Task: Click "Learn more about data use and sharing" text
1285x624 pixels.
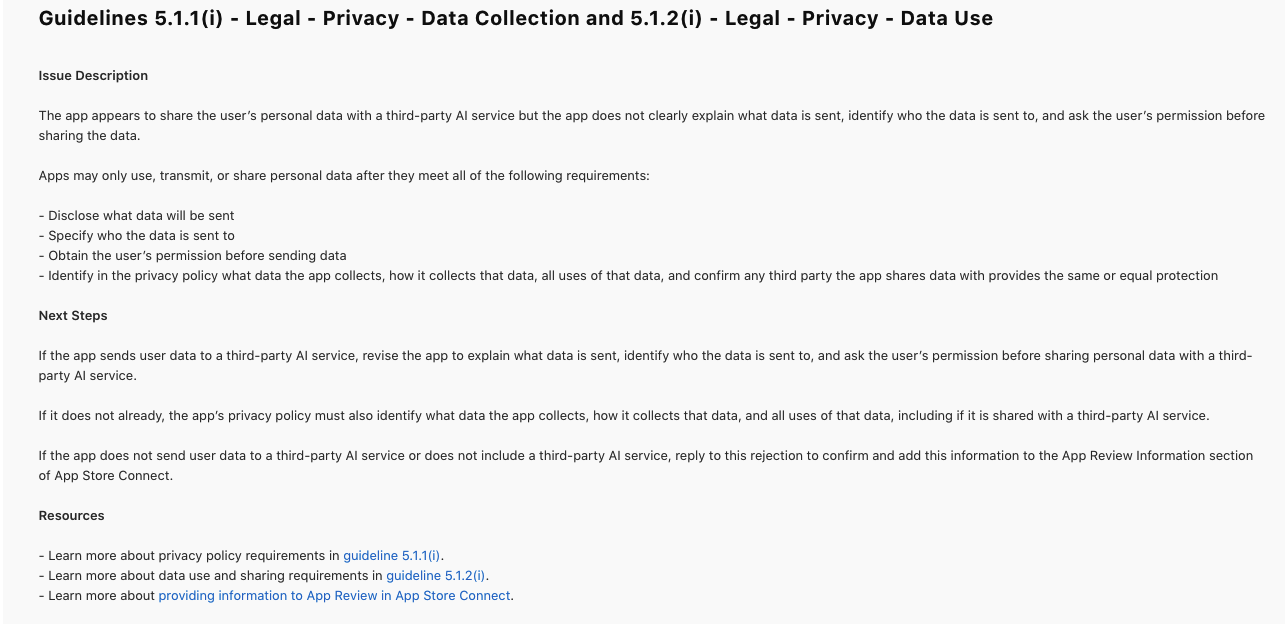Action: [x=212, y=575]
